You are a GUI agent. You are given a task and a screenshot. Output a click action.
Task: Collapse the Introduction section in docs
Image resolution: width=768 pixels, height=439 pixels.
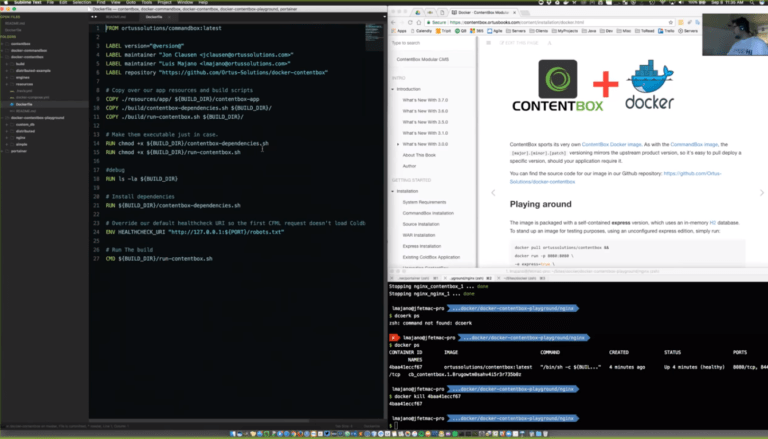pyautogui.click(x=393, y=89)
